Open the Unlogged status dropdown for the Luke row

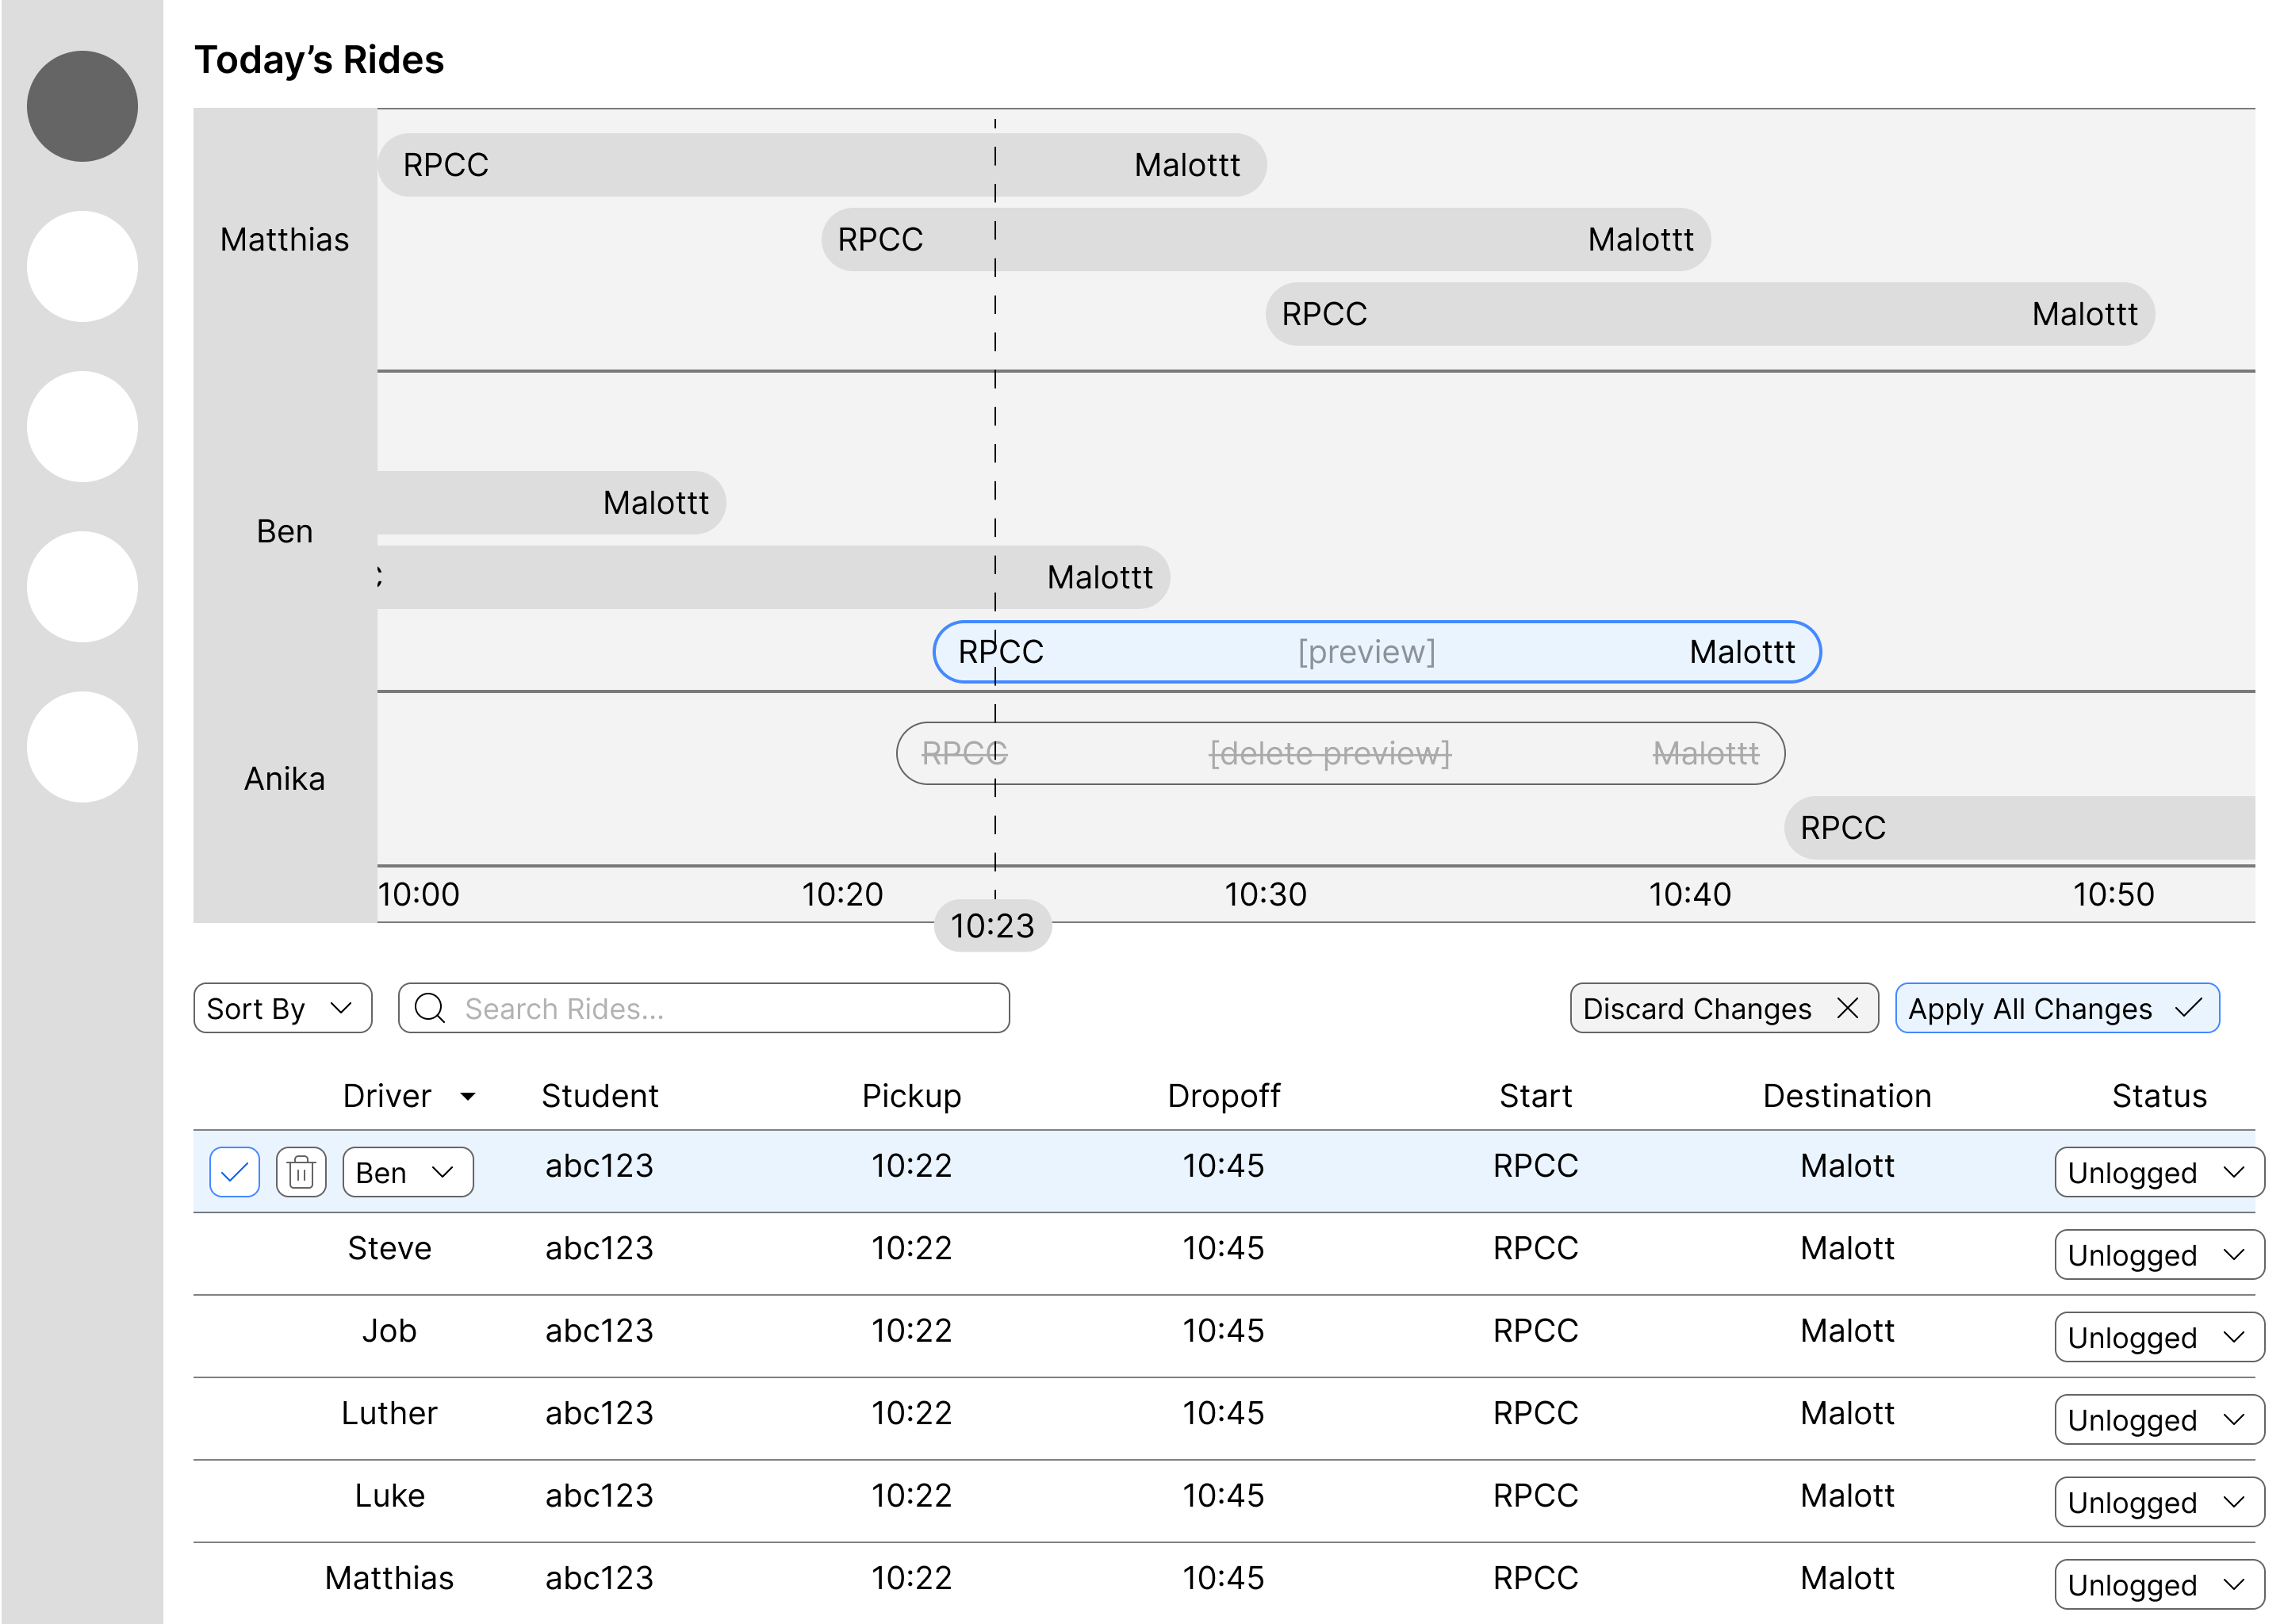[2159, 1502]
